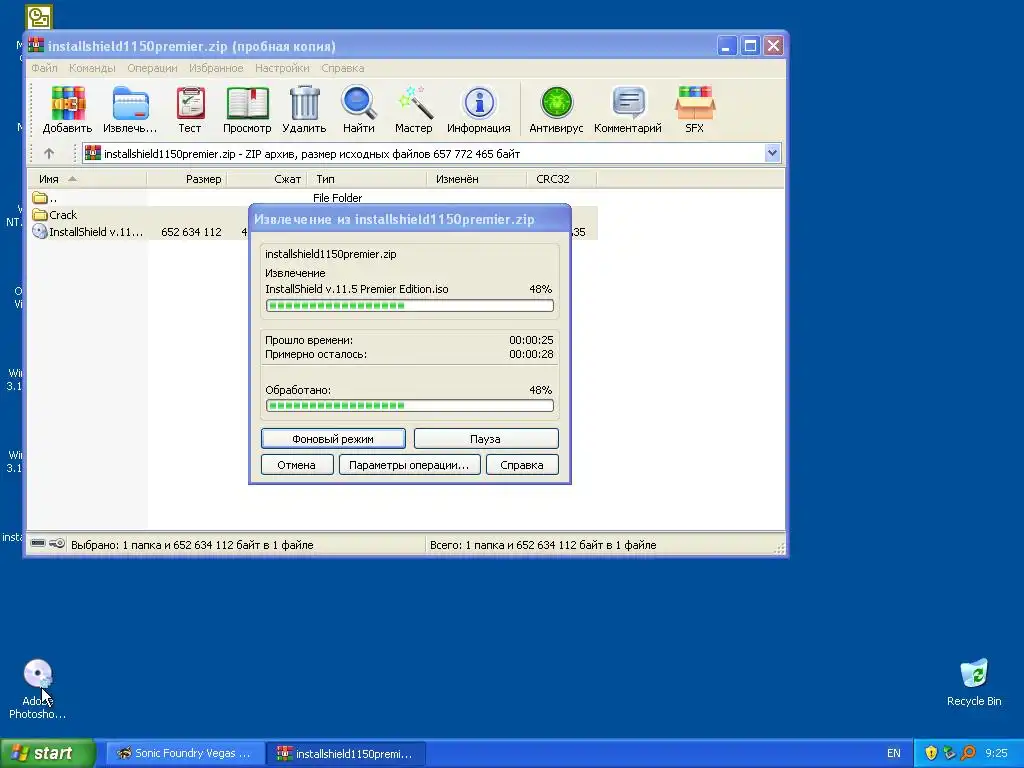The width and height of the screenshot is (1024, 768).
Task: Click the security shield tray icon
Action: point(931,753)
